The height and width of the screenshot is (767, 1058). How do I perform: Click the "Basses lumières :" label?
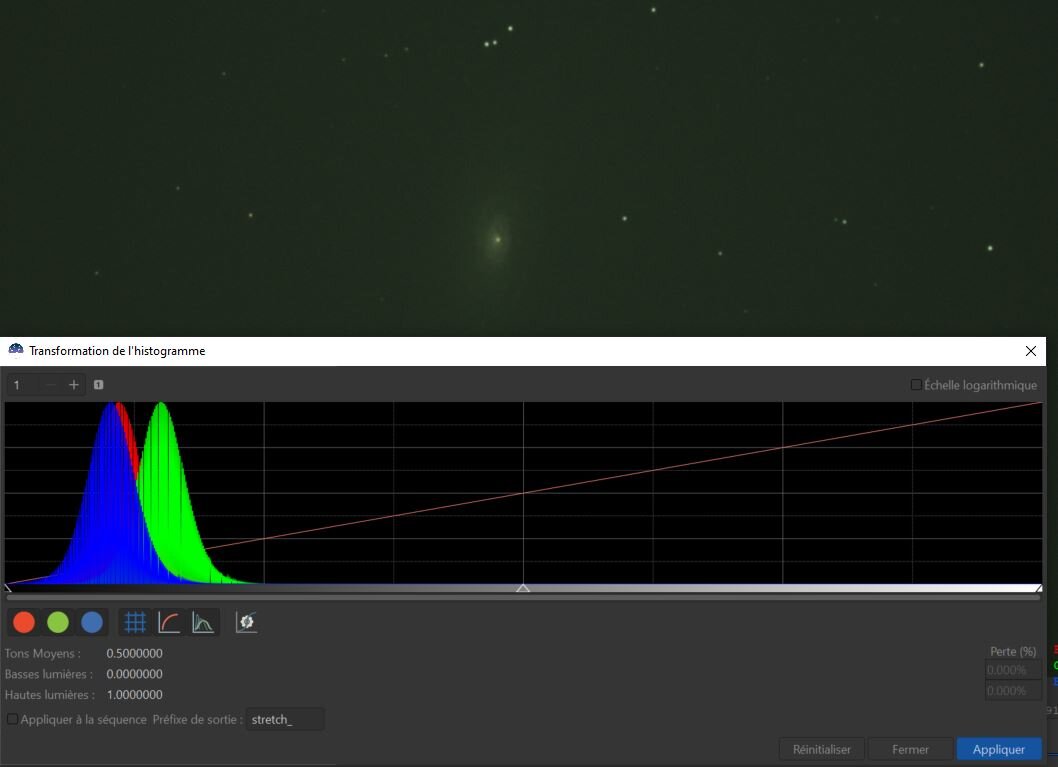pos(49,674)
